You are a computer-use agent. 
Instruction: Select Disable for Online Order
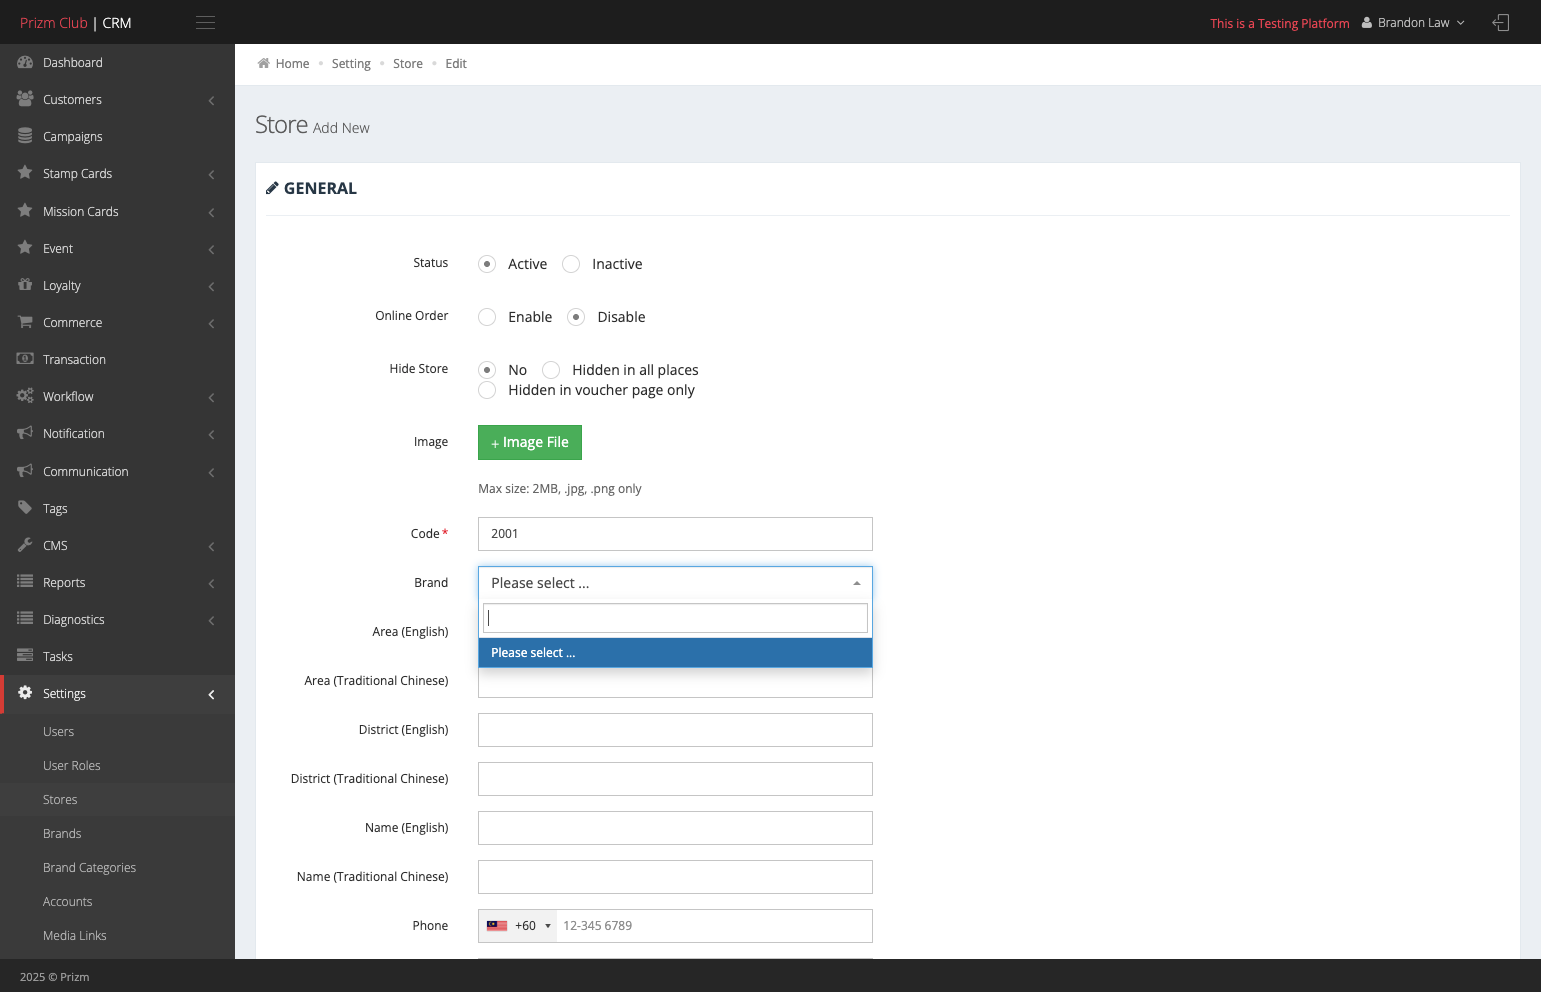click(576, 317)
